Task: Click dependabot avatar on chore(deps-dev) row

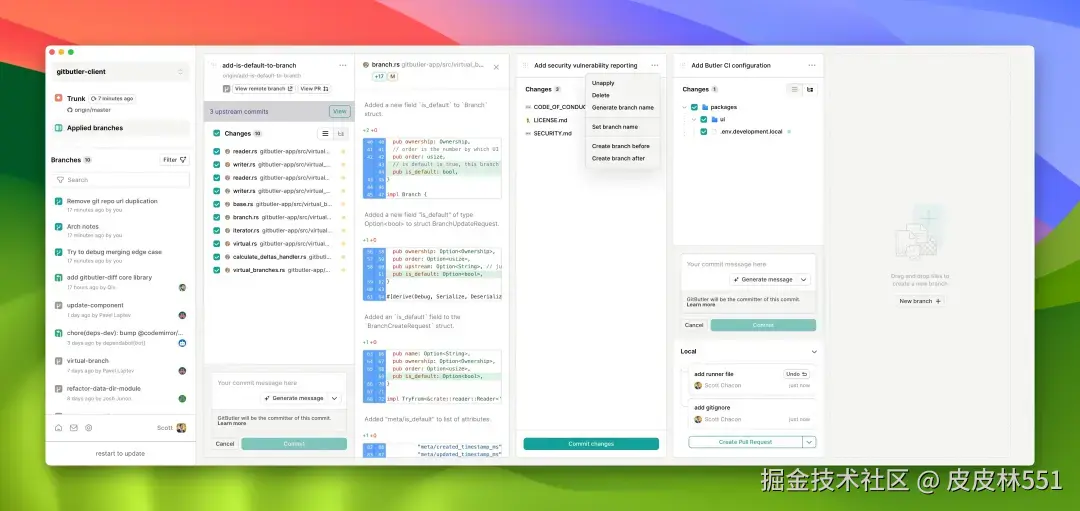Action: (183, 342)
